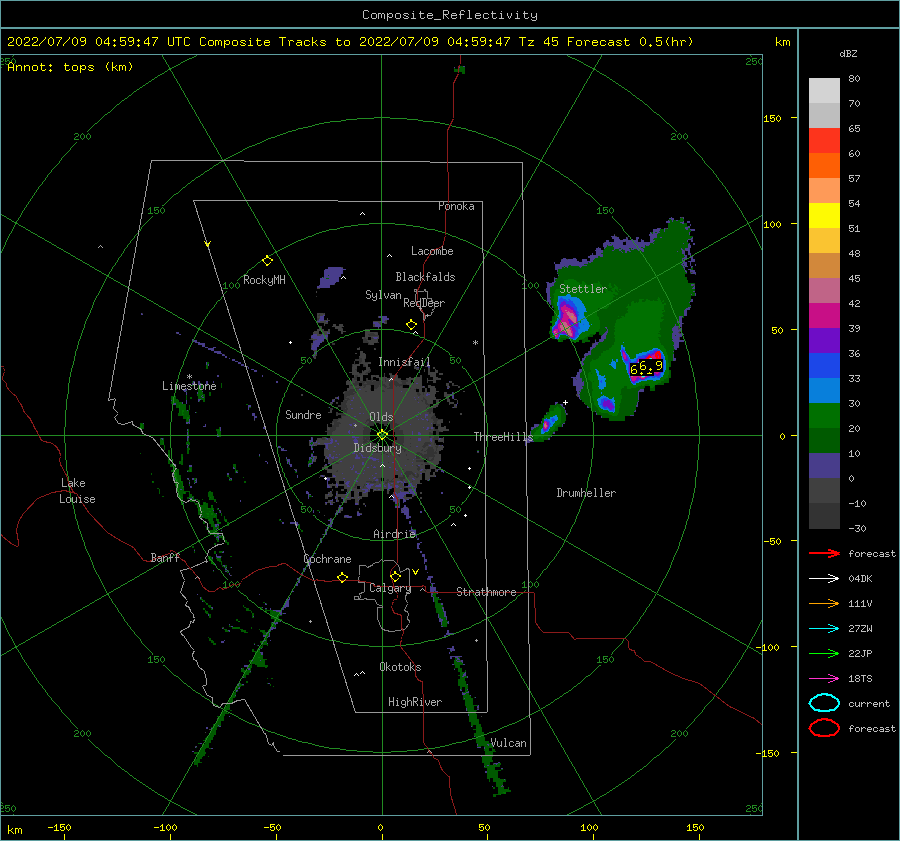This screenshot has height=841, width=900.
Task: Click the Okotoks city label
Action: [x=400, y=667]
